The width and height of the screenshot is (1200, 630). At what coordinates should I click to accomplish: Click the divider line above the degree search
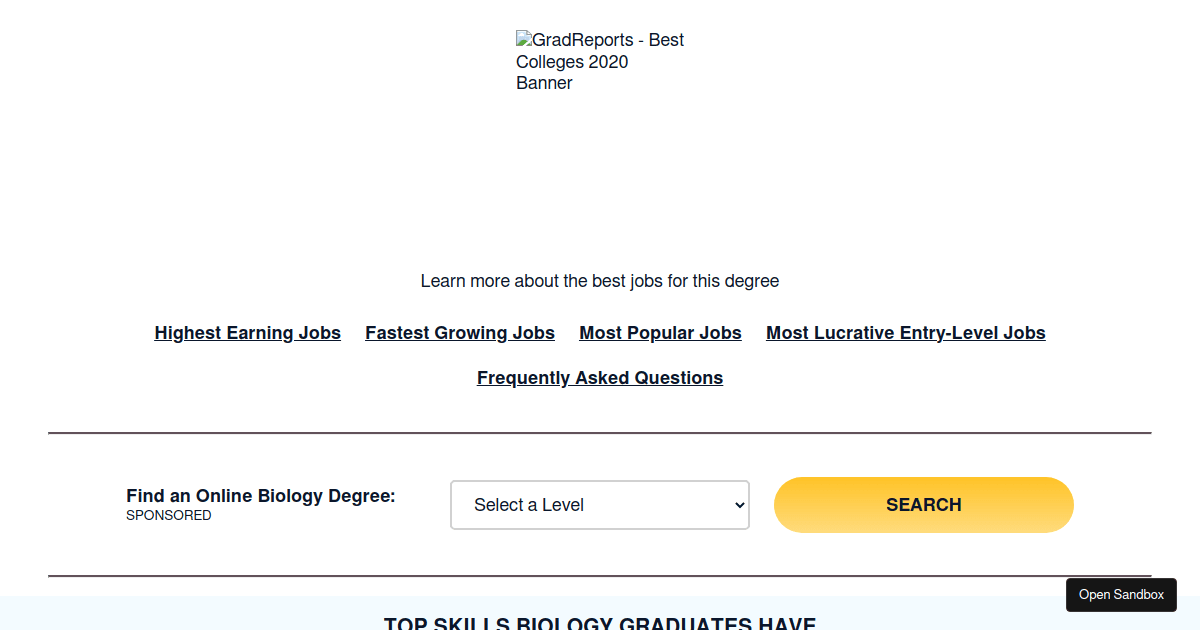(x=600, y=433)
